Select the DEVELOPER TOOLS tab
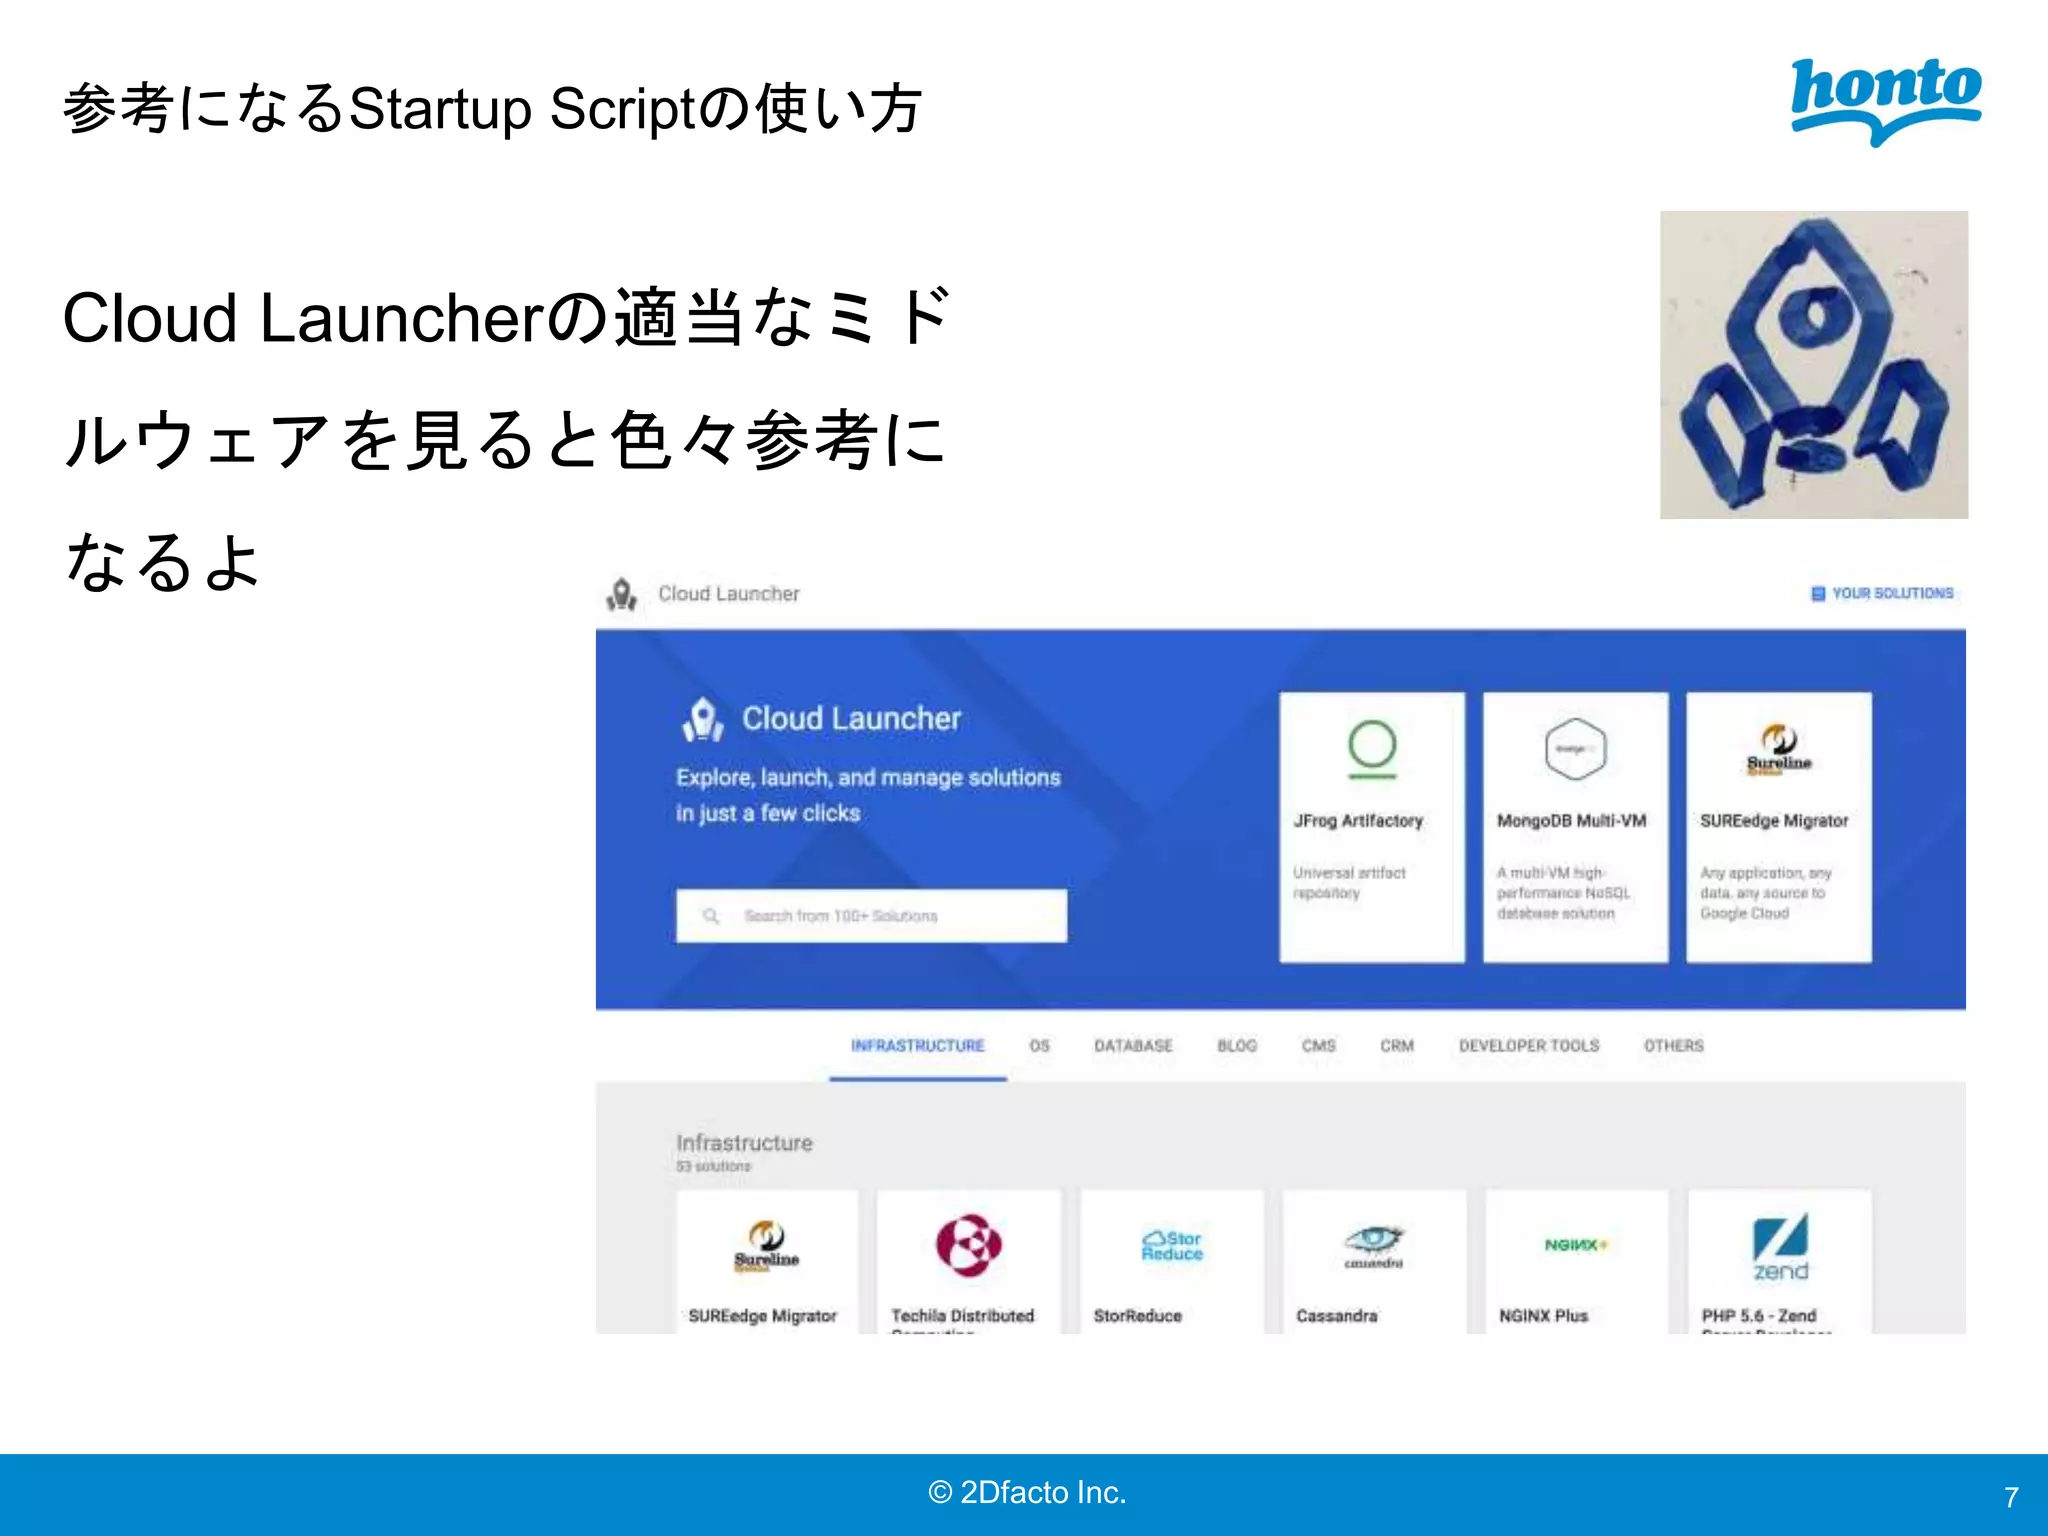Viewport: 2048px width, 1536px height. point(1529,1045)
